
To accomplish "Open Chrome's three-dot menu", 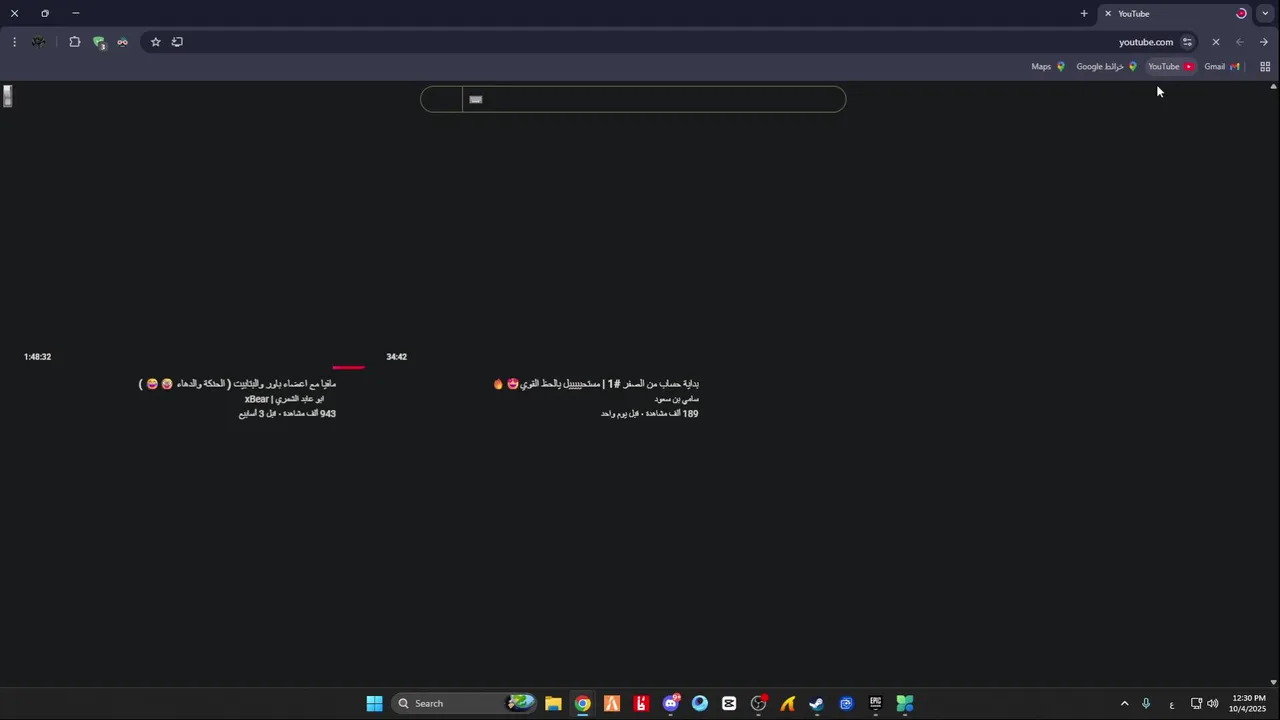I will pos(14,42).
